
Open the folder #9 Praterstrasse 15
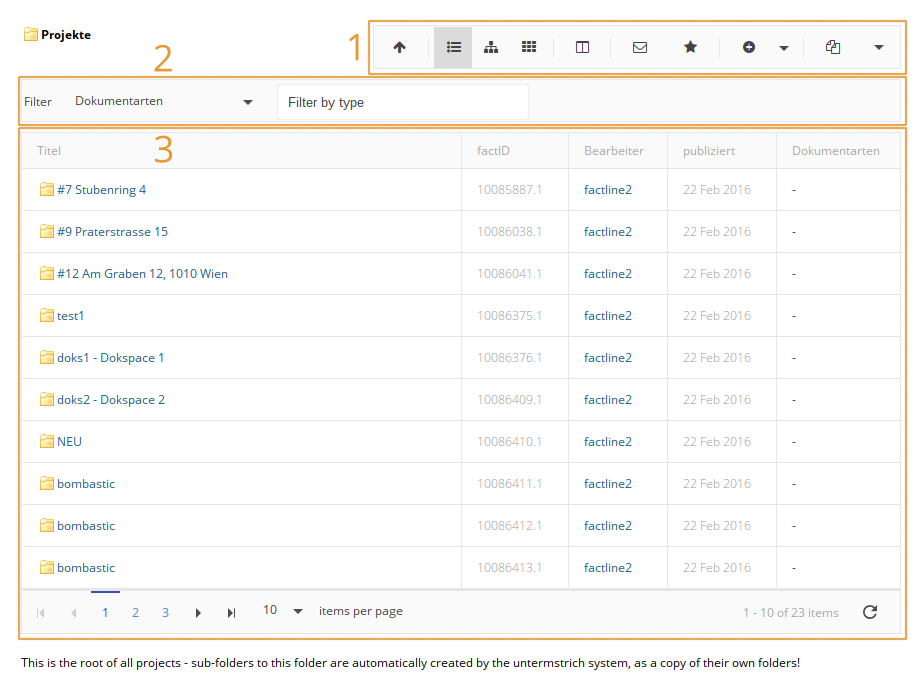pos(114,231)
